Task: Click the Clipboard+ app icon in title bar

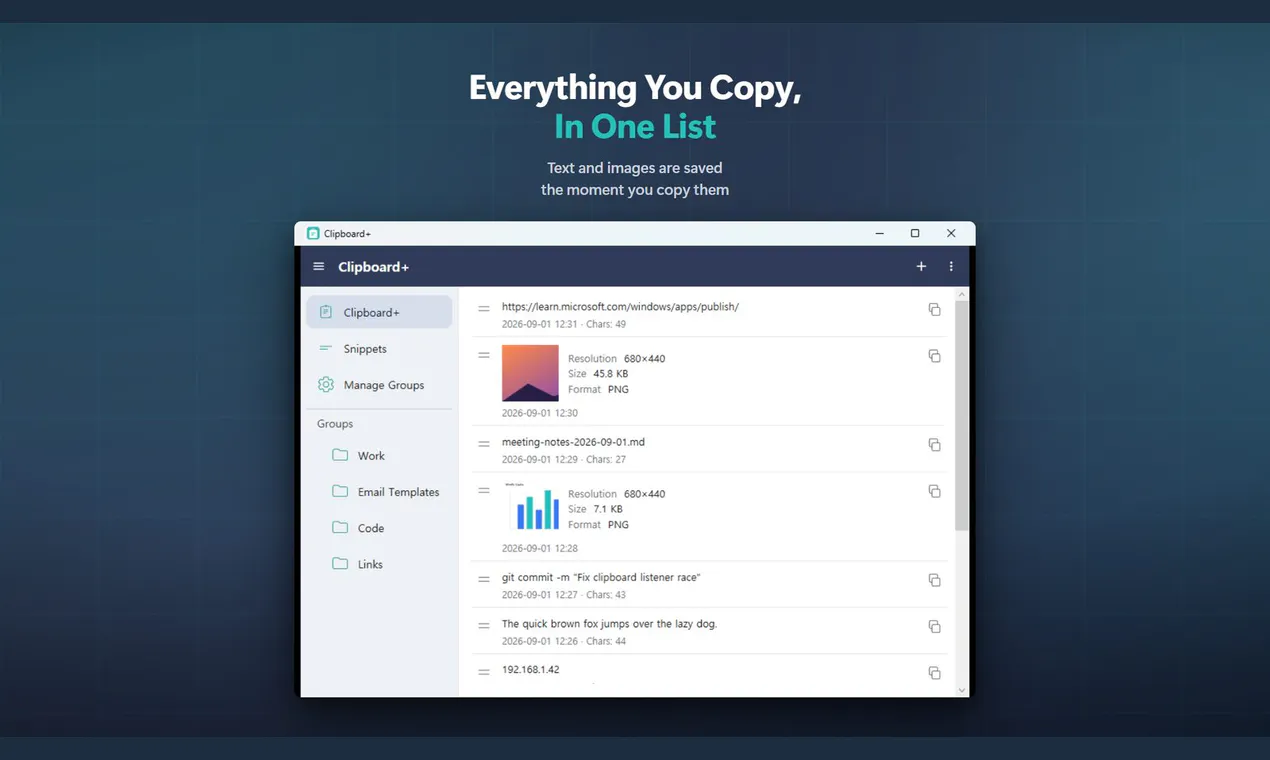Action: (313, 233)
